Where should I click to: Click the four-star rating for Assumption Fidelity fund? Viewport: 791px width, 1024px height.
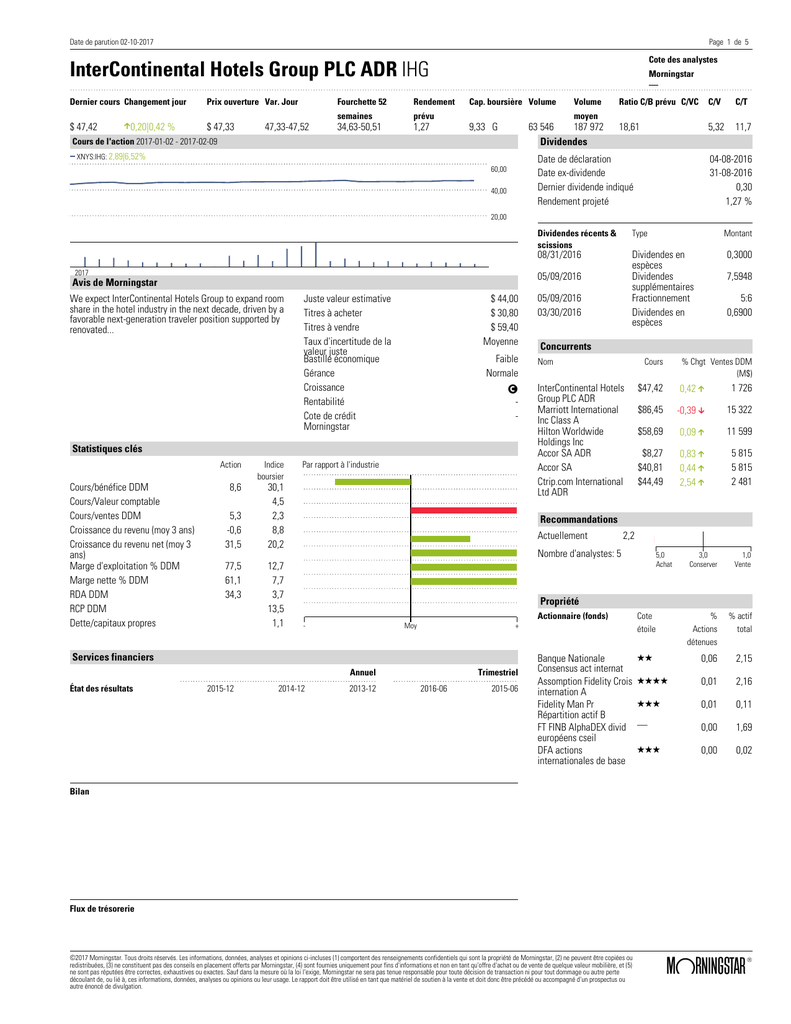pos(652,681)
